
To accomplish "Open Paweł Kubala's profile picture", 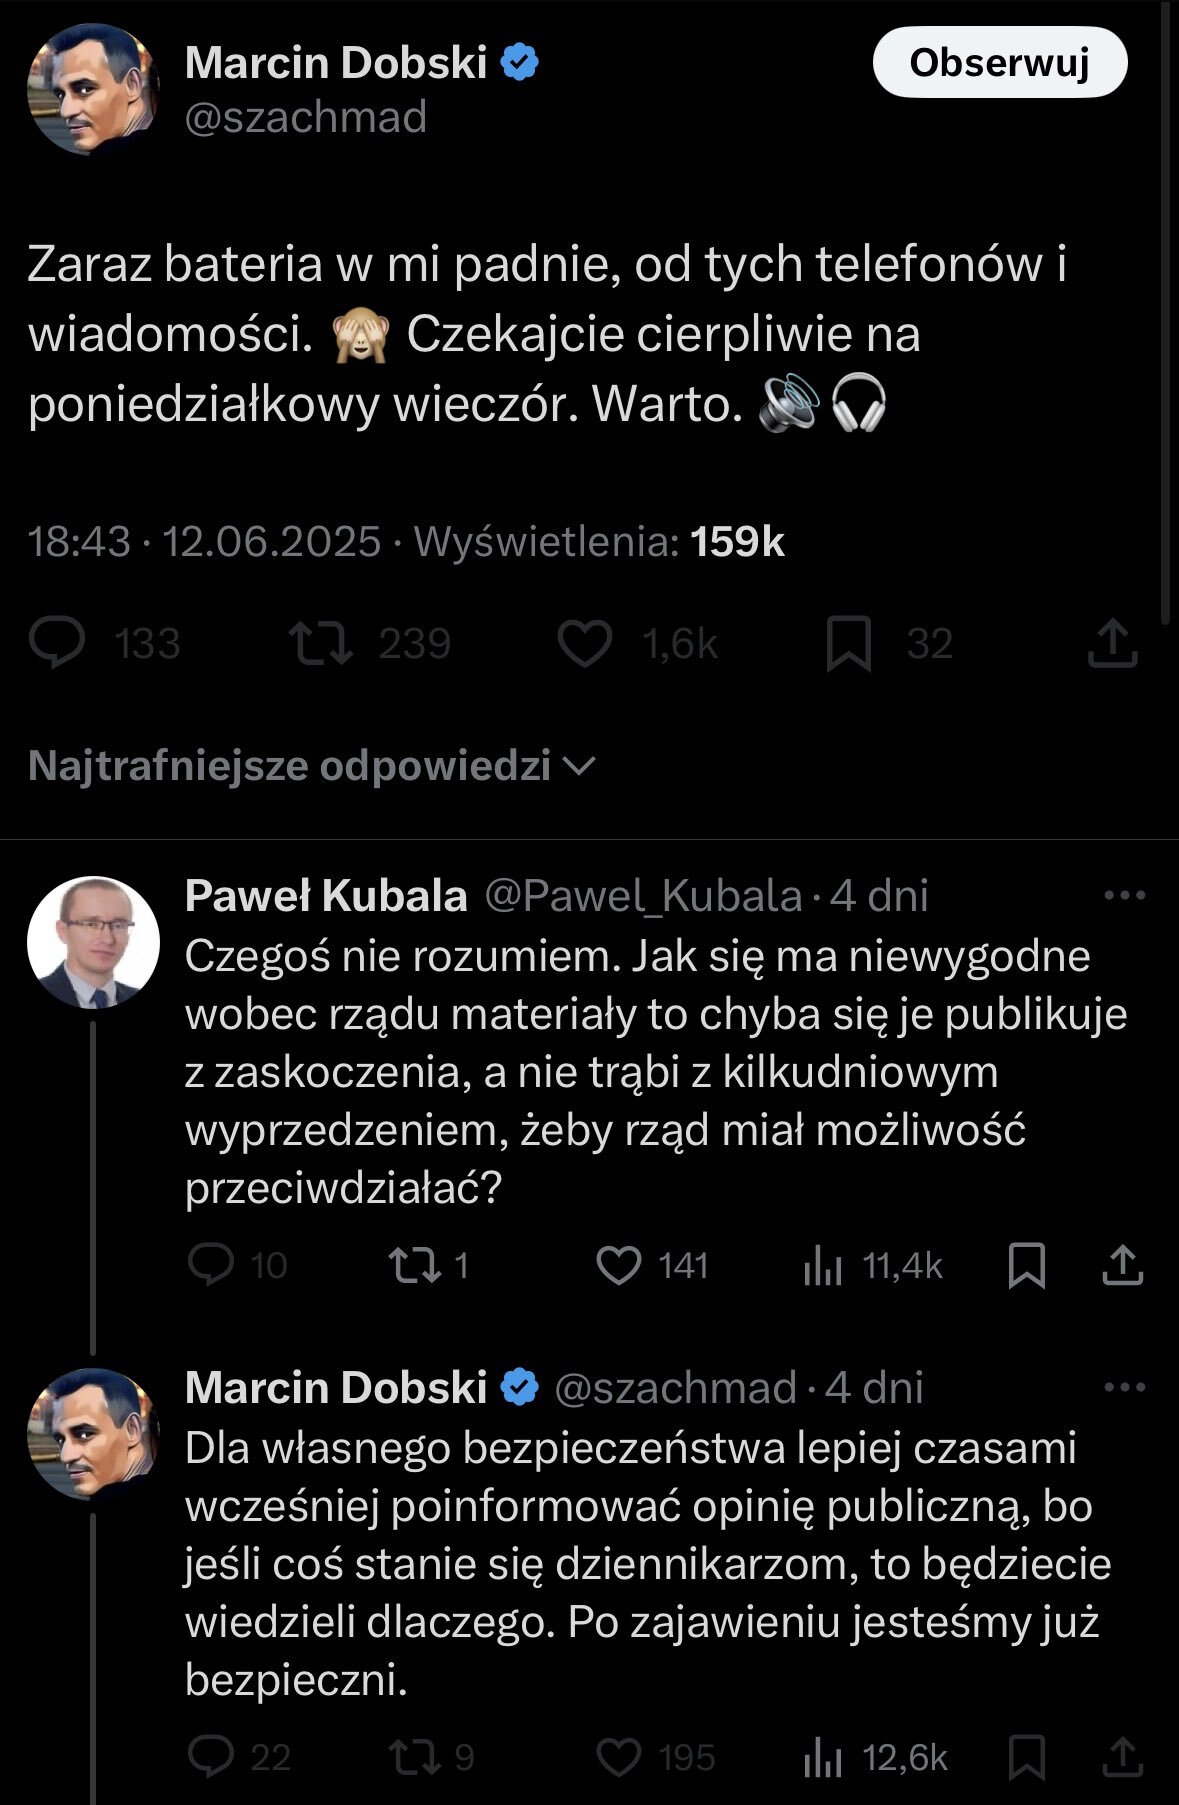I will click(93, 942).
